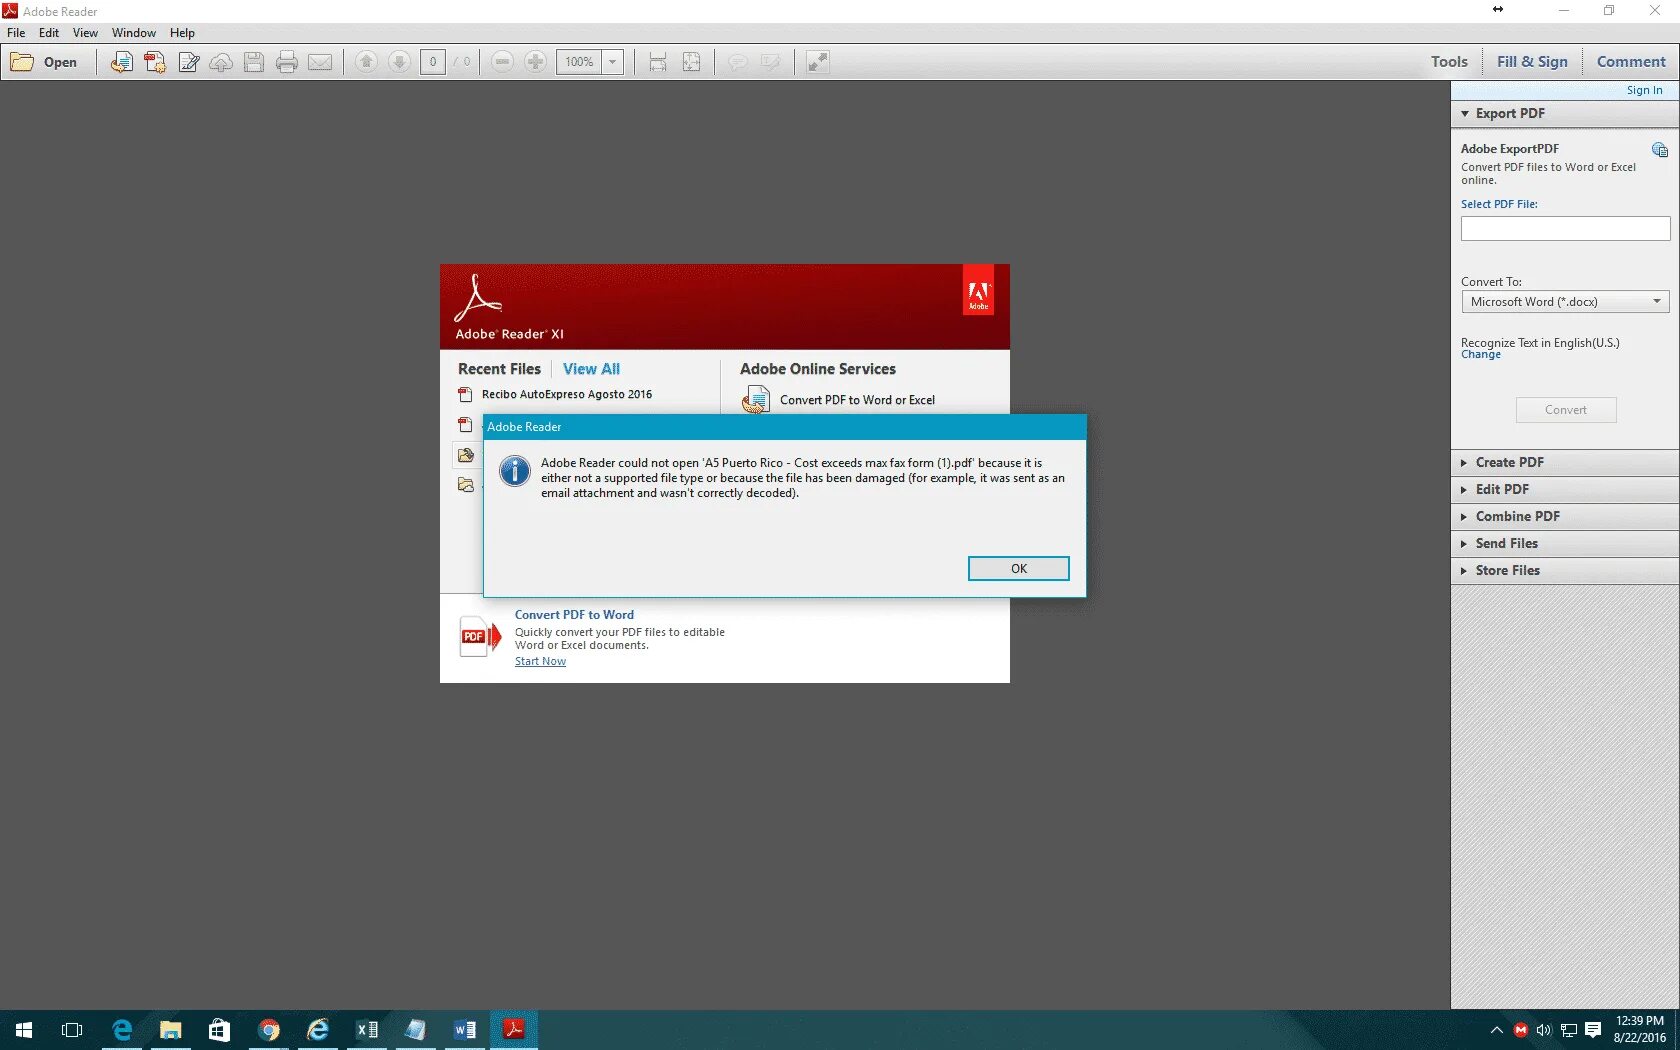
Task: Open Microsoft Edge from the taskbar
Action: point(122,1030)
